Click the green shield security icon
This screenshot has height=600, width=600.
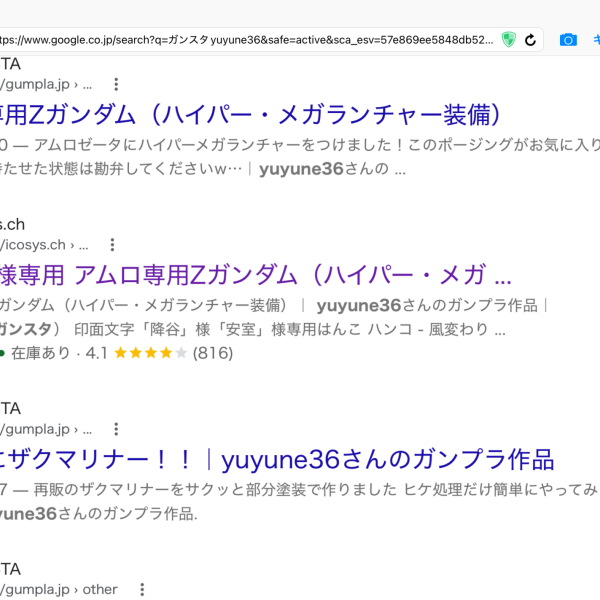point(509,40)
